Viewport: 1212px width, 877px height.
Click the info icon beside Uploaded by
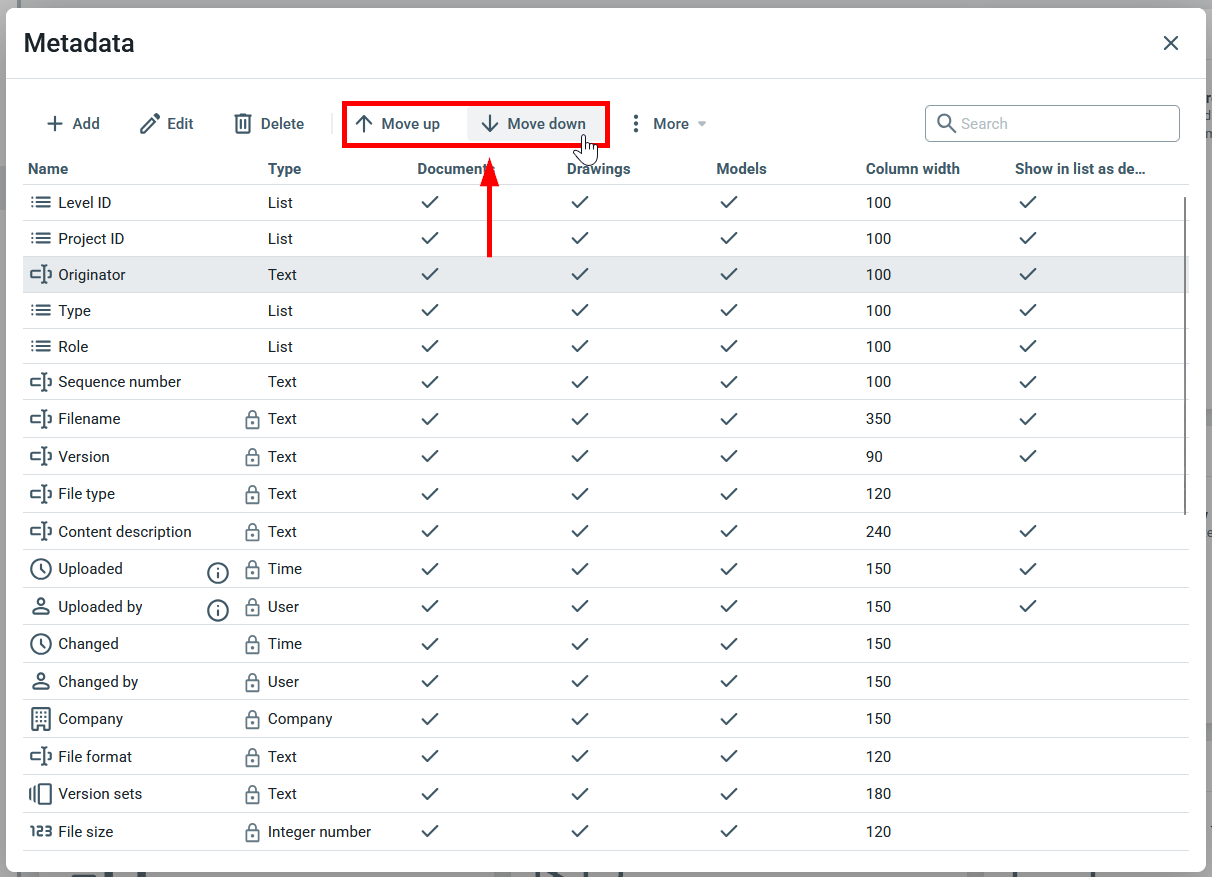pos(218,610)
